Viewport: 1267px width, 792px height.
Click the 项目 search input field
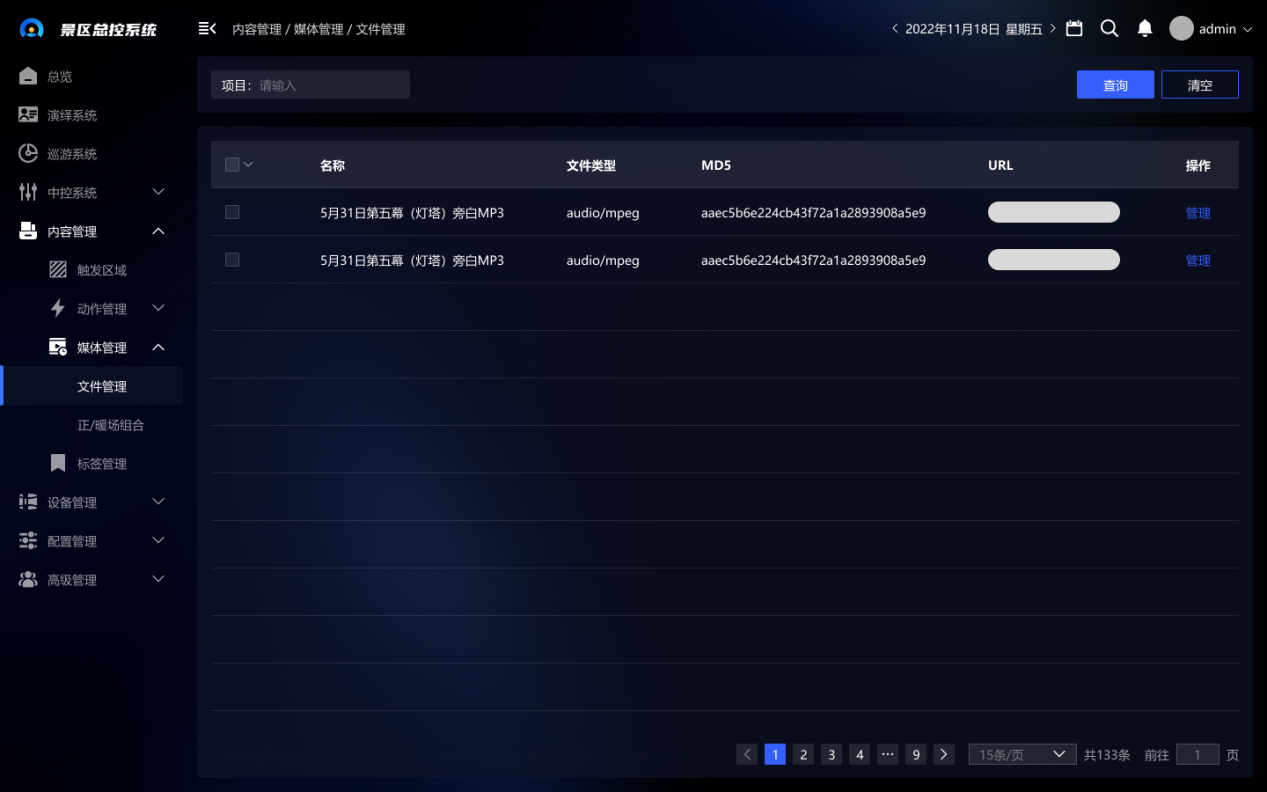pos(330,85)
